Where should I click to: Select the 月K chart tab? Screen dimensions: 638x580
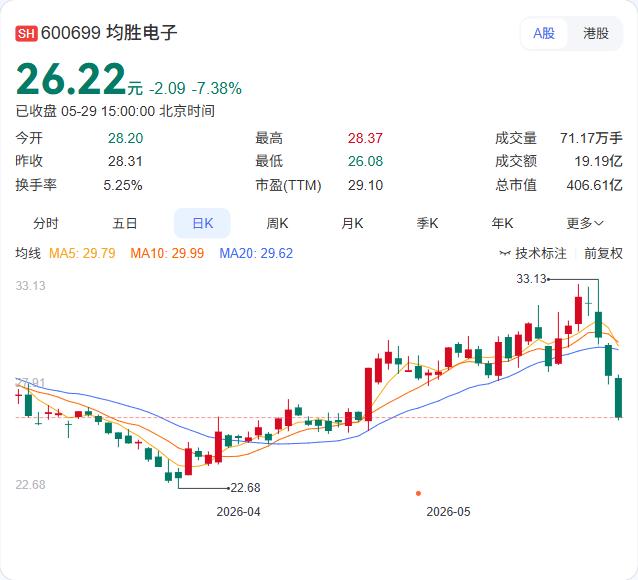point(352,223)
